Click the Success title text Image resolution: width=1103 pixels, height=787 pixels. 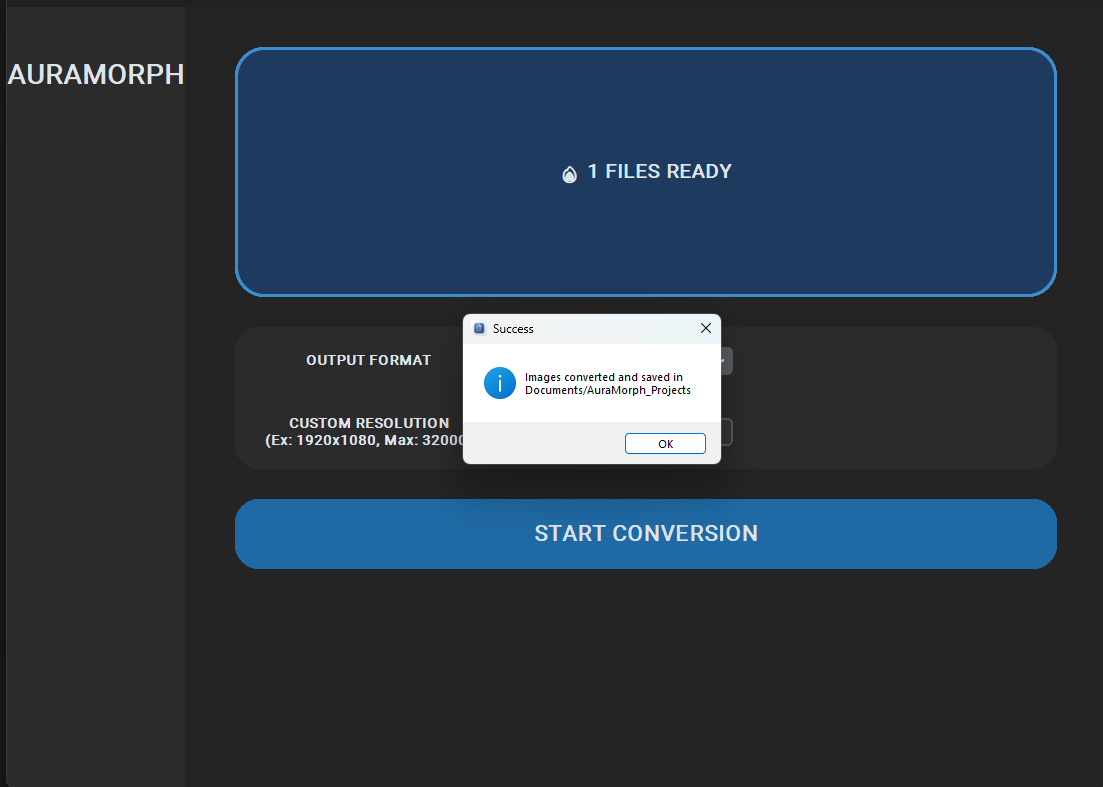coord(513,328)
